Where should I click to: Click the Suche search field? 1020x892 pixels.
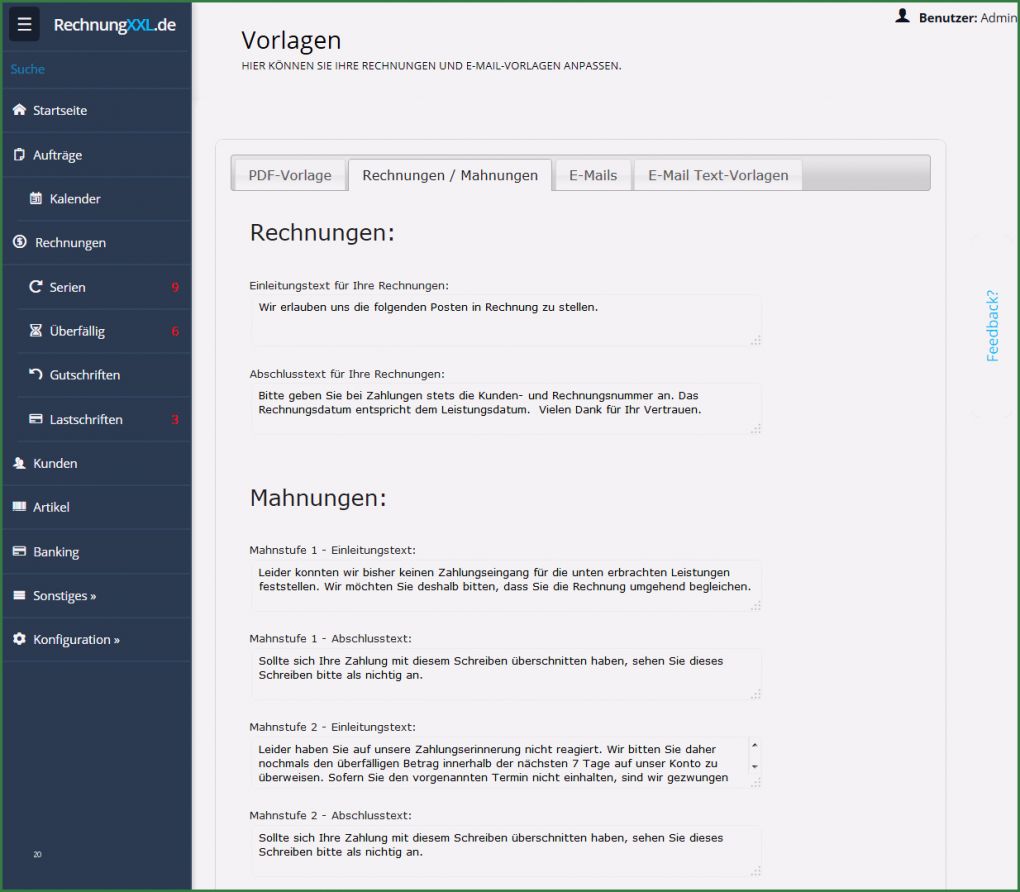click(95, 69)
